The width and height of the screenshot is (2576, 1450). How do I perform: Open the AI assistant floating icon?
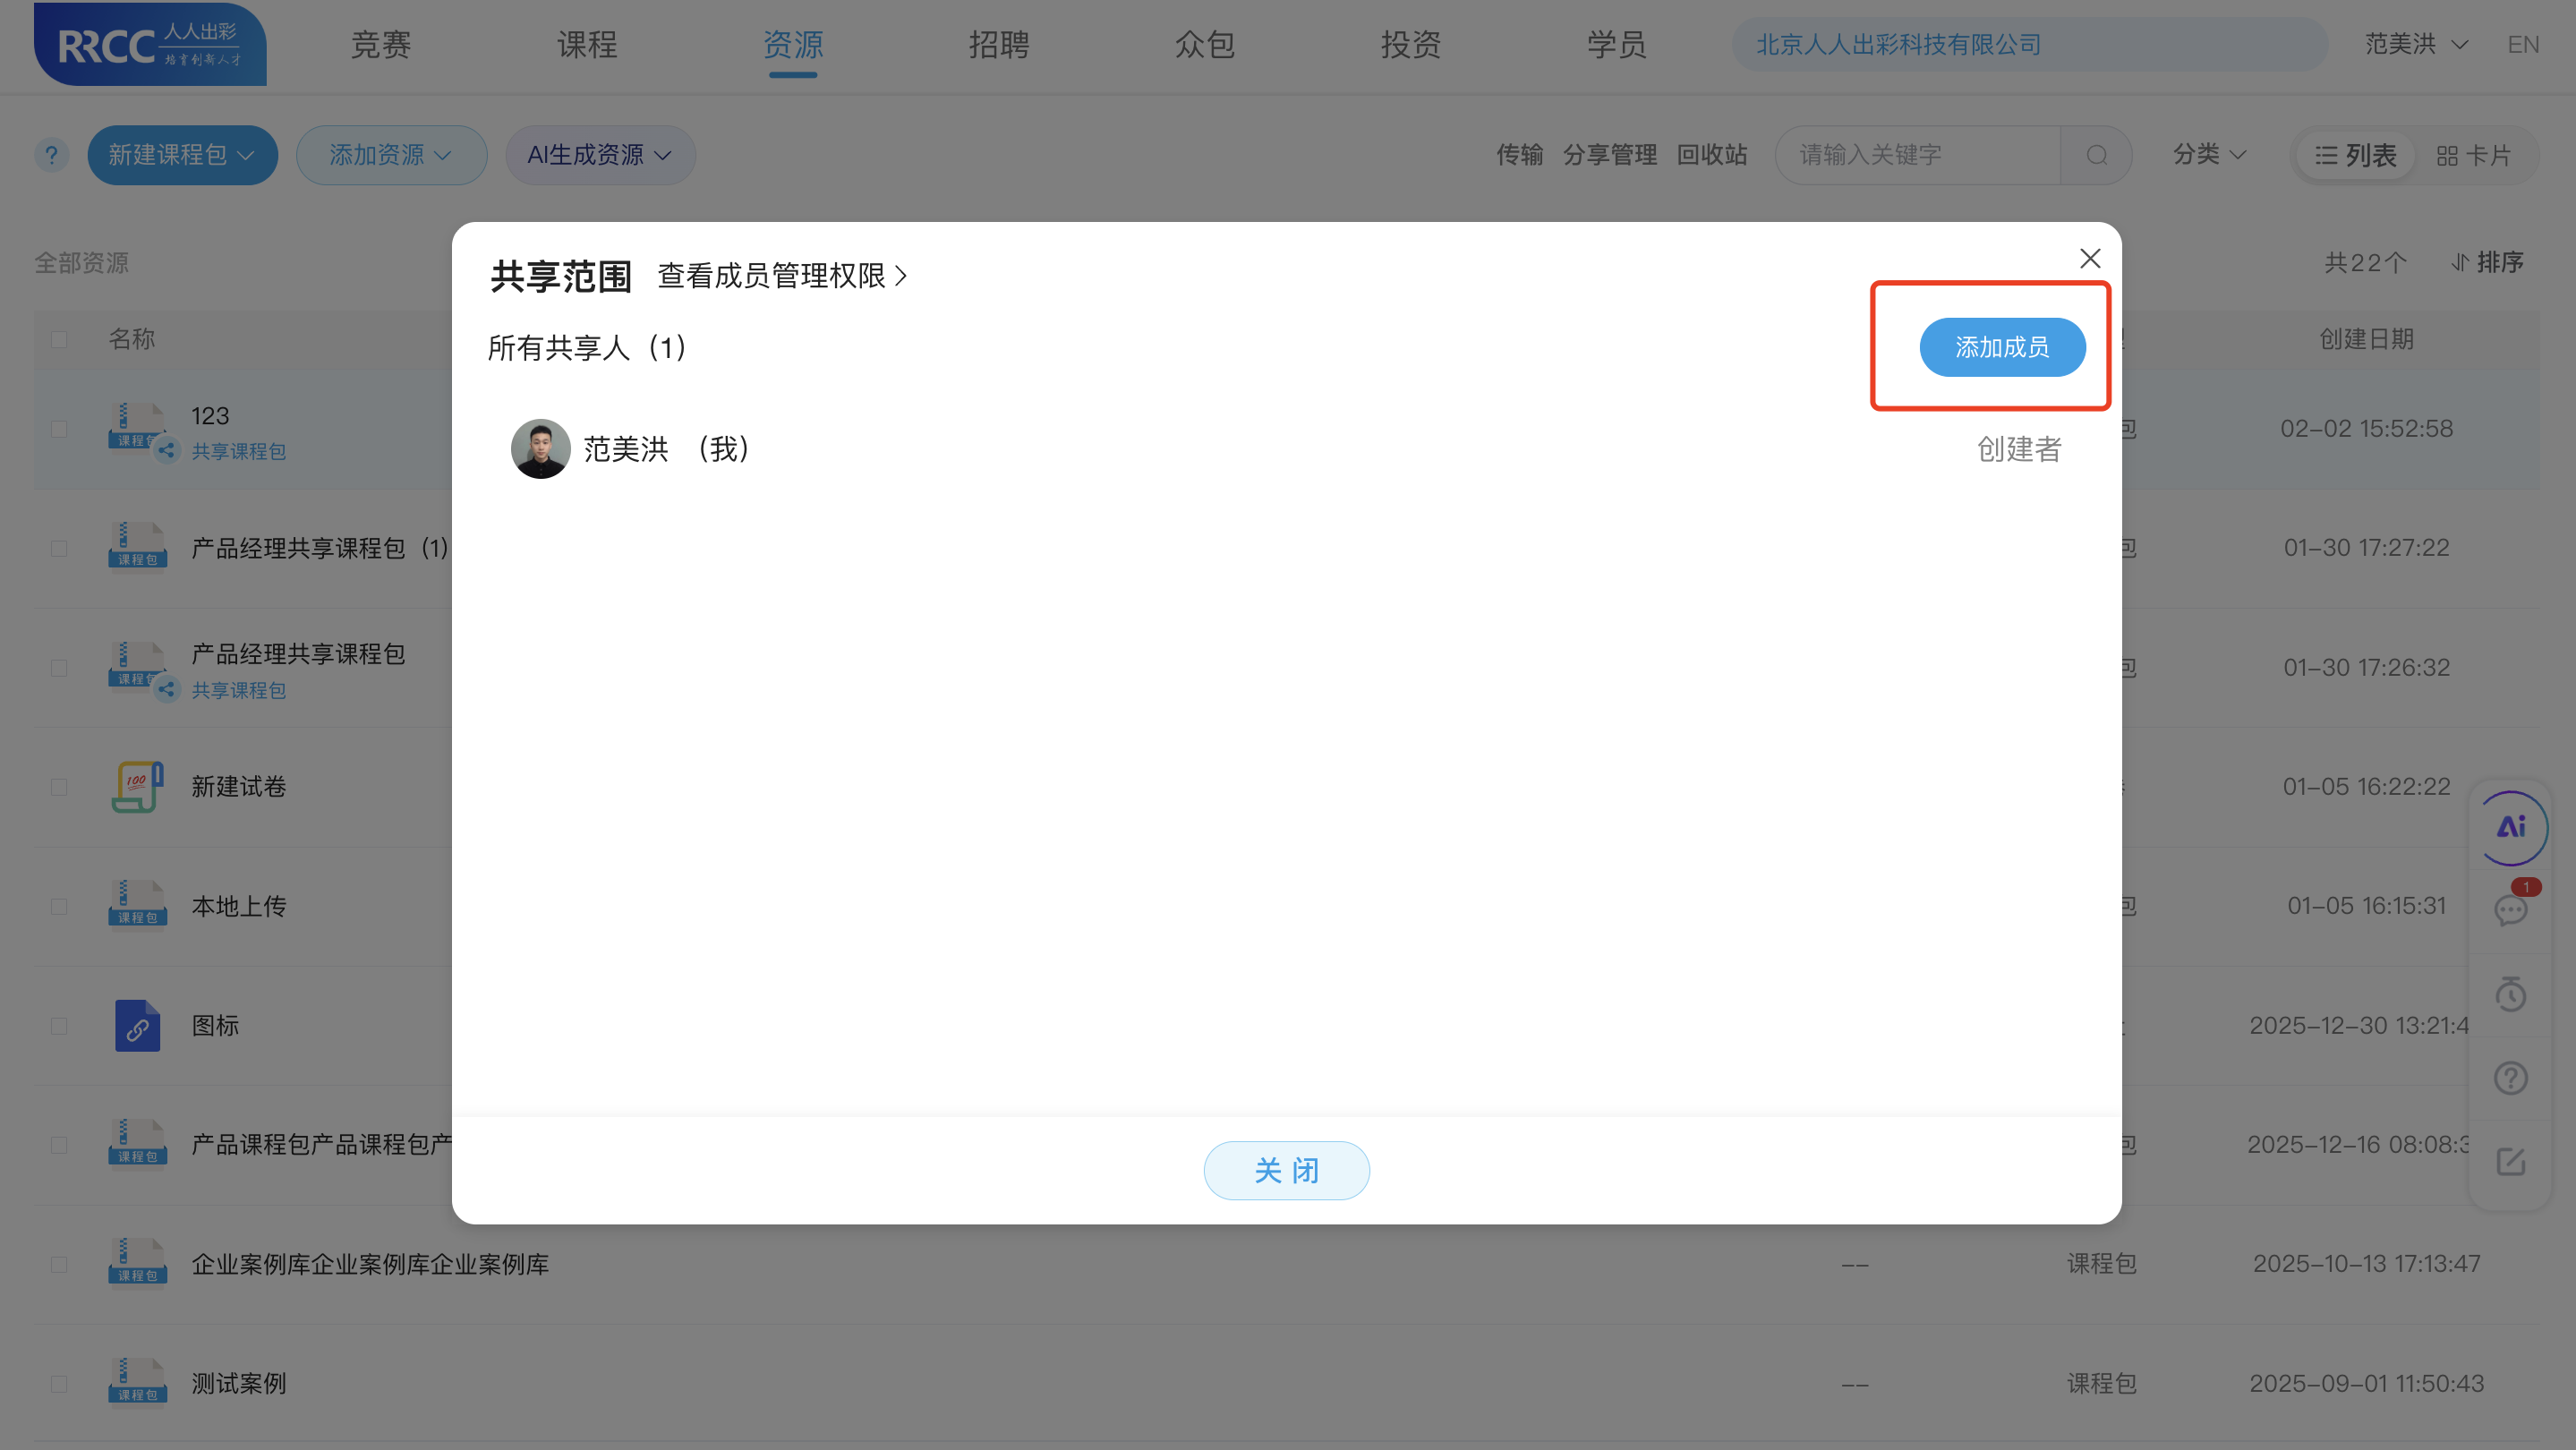tap(2511, 828)
